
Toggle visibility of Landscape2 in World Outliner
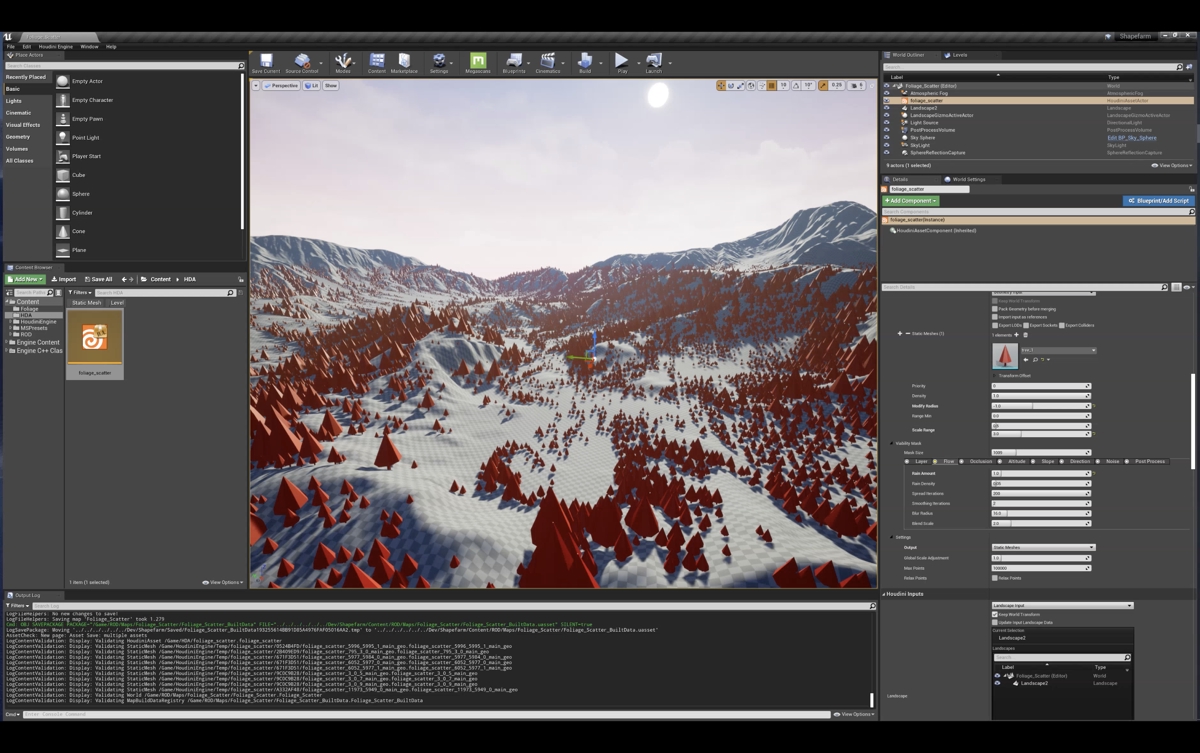pyautogui.click(x=886, y=108)
